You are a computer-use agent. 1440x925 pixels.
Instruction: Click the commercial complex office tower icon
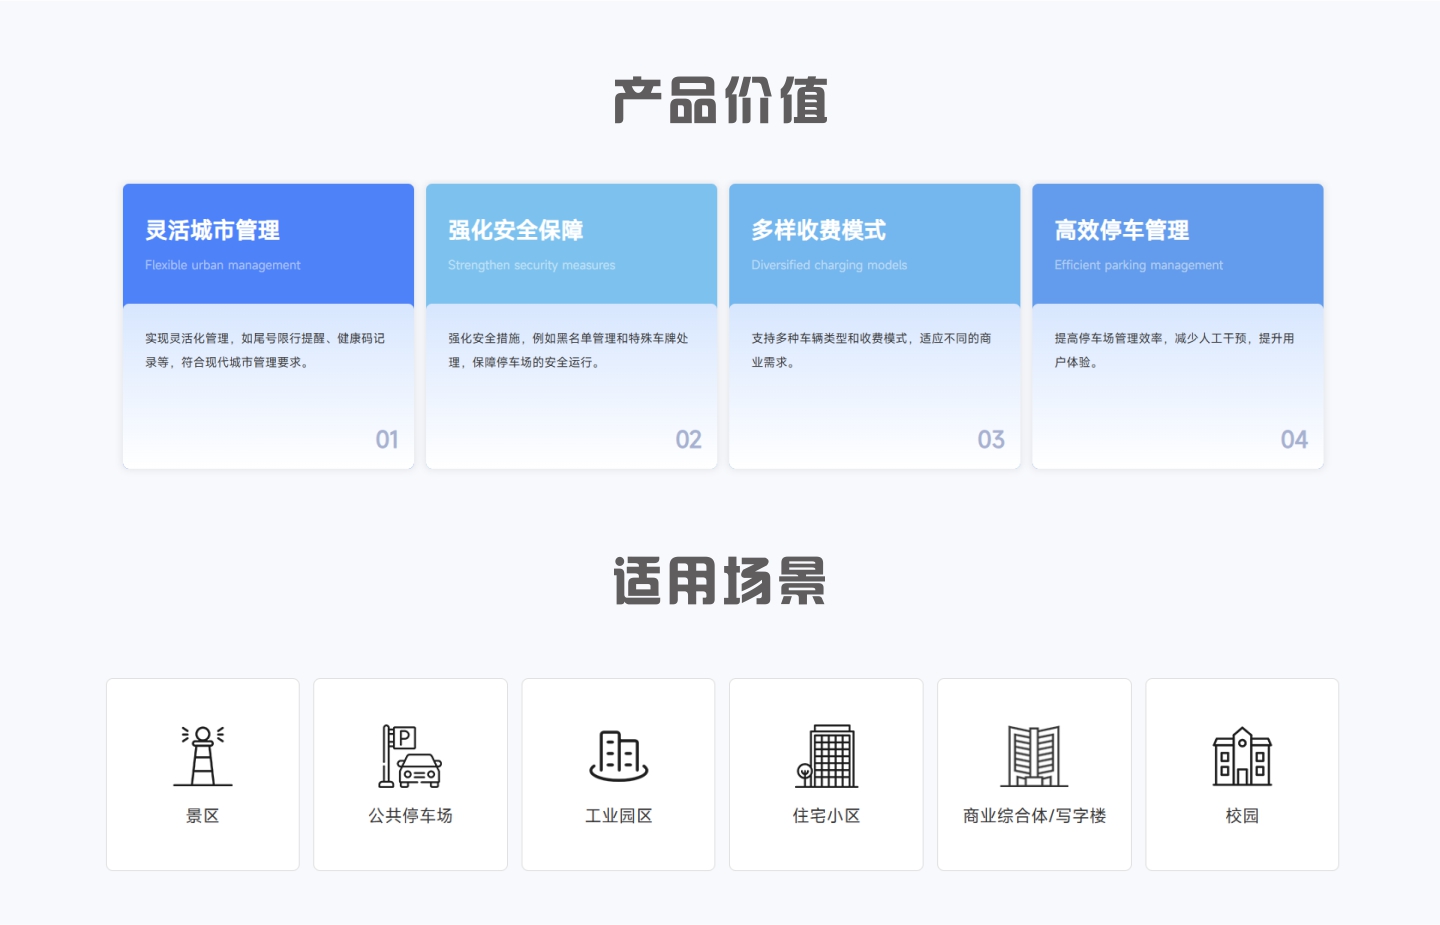[1034, 756]
